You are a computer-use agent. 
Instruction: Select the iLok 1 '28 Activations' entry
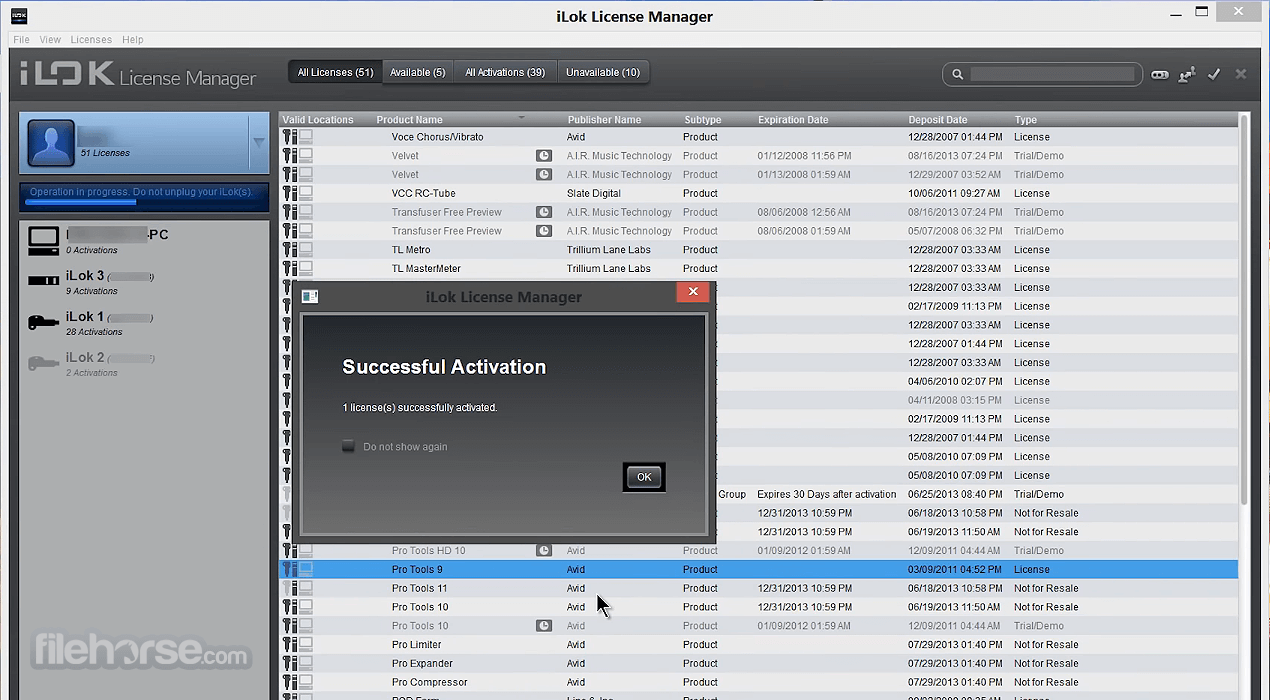pyautogui.click(x=144, y=323)
